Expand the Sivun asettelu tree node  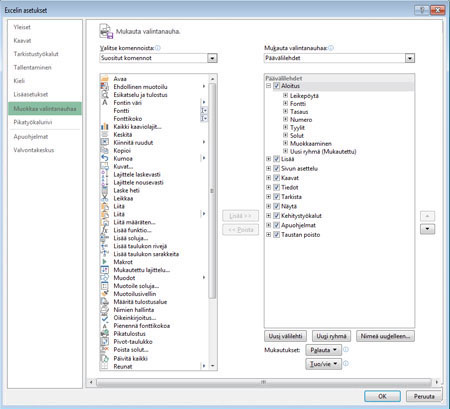pos(268,169)
